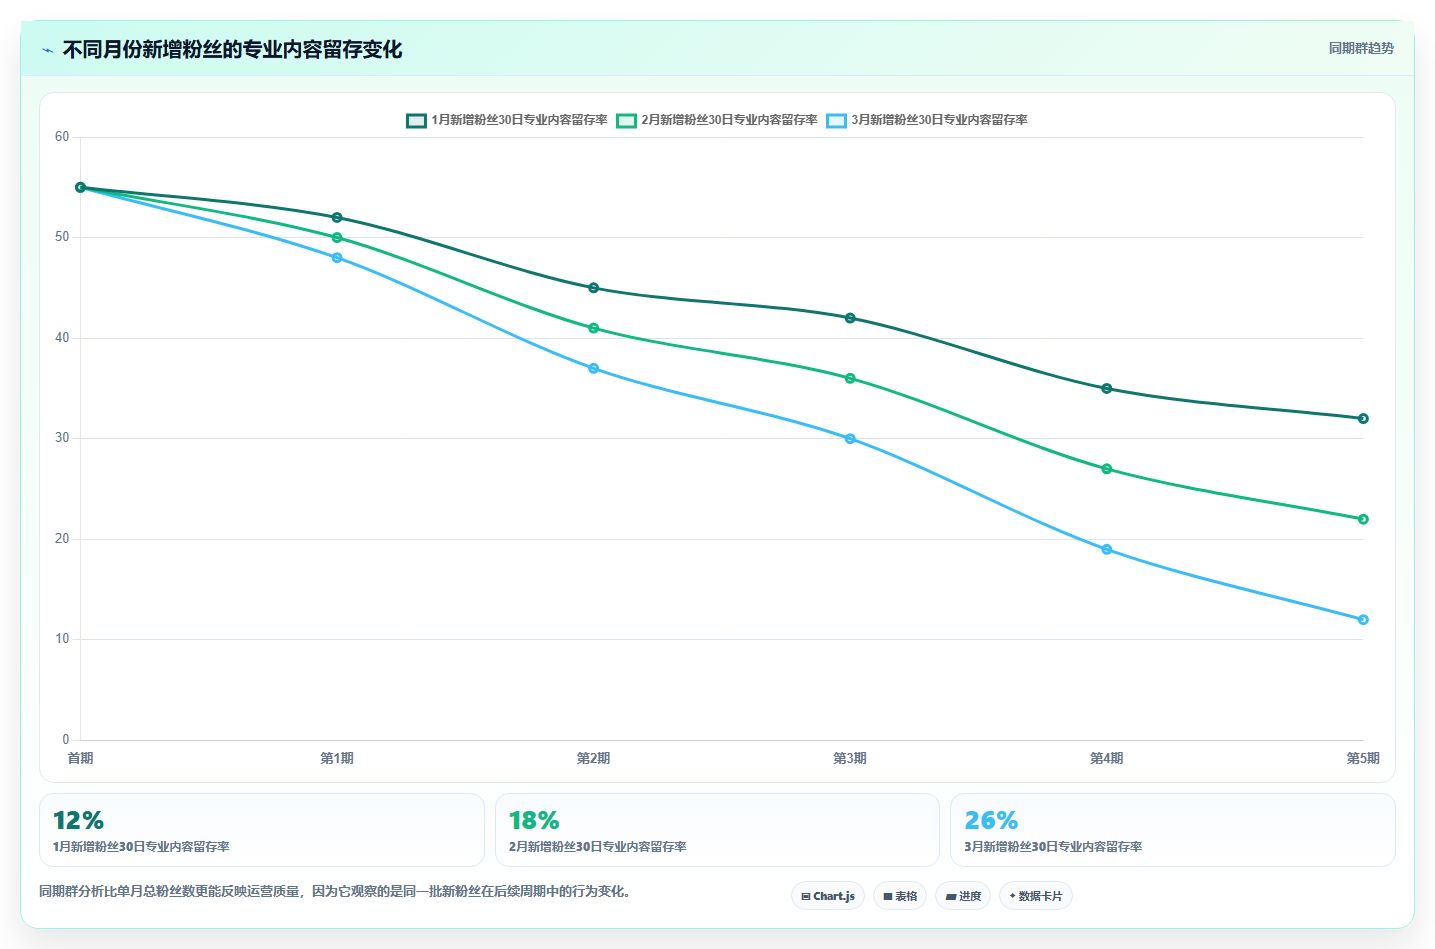The width and height of the screenshot is (1435, 949).
Task: Click the 第4期 x-axis label
Action: tap(1107, 758)
